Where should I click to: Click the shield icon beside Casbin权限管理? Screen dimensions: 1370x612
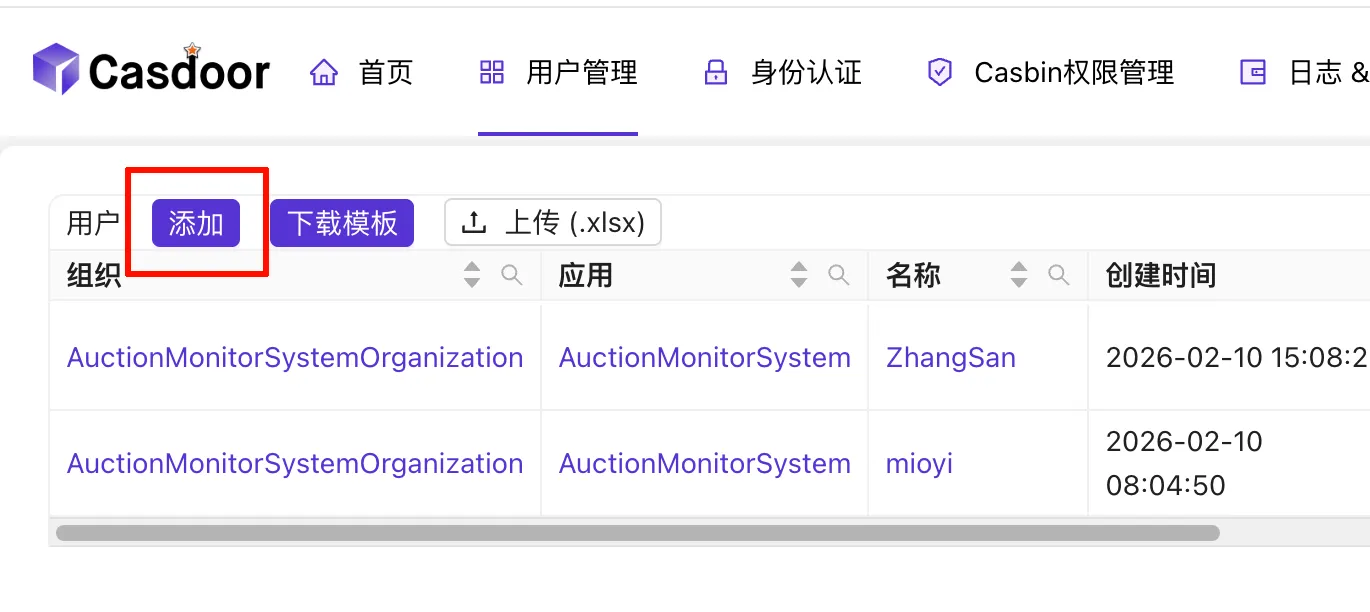pyautogui.click(x=938, y=71)
